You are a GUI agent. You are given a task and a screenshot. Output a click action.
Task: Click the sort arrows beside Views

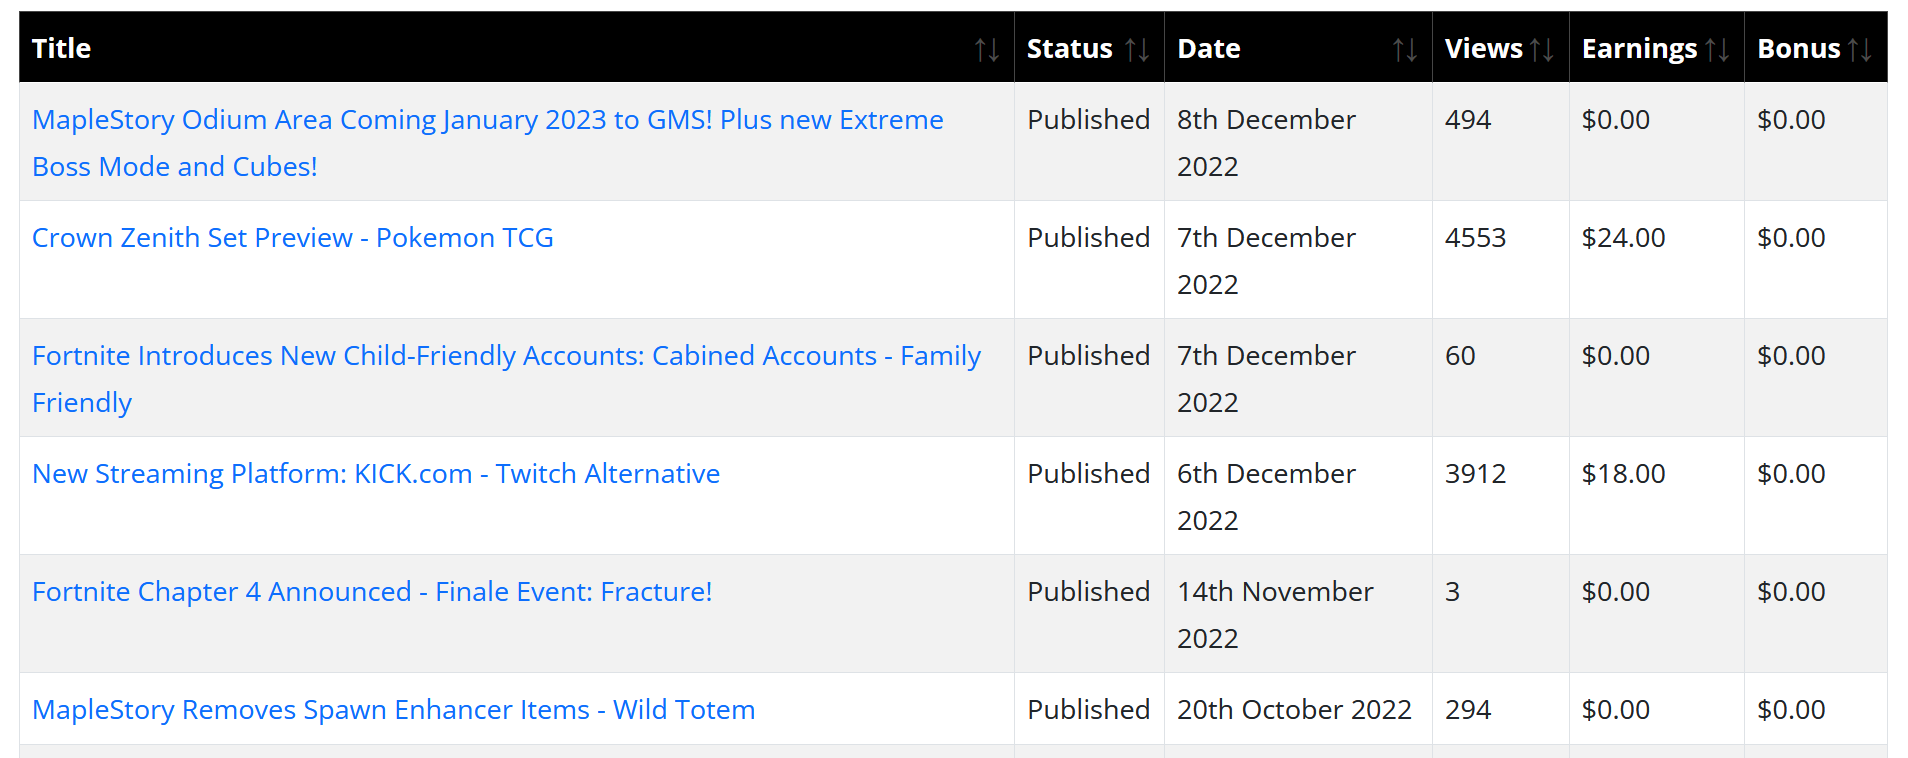tap(1541, 49)
